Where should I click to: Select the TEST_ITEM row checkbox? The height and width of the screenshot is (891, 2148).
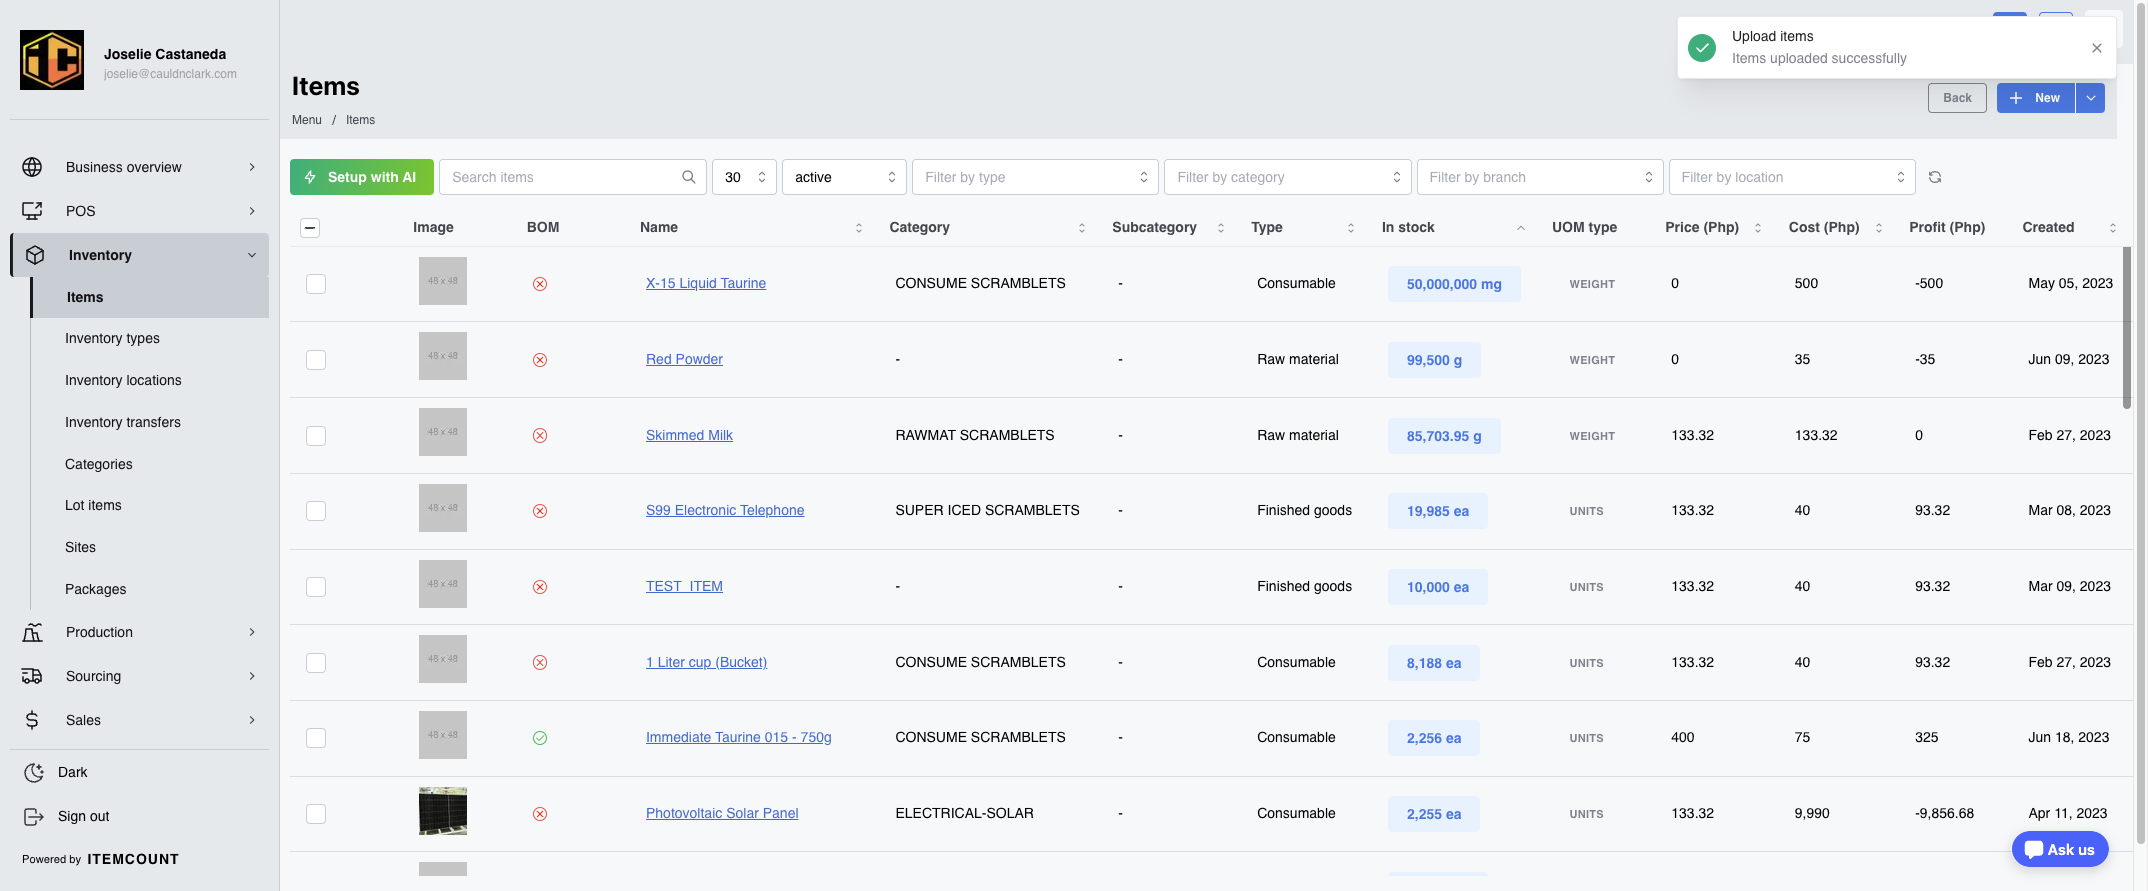[316, 587]
